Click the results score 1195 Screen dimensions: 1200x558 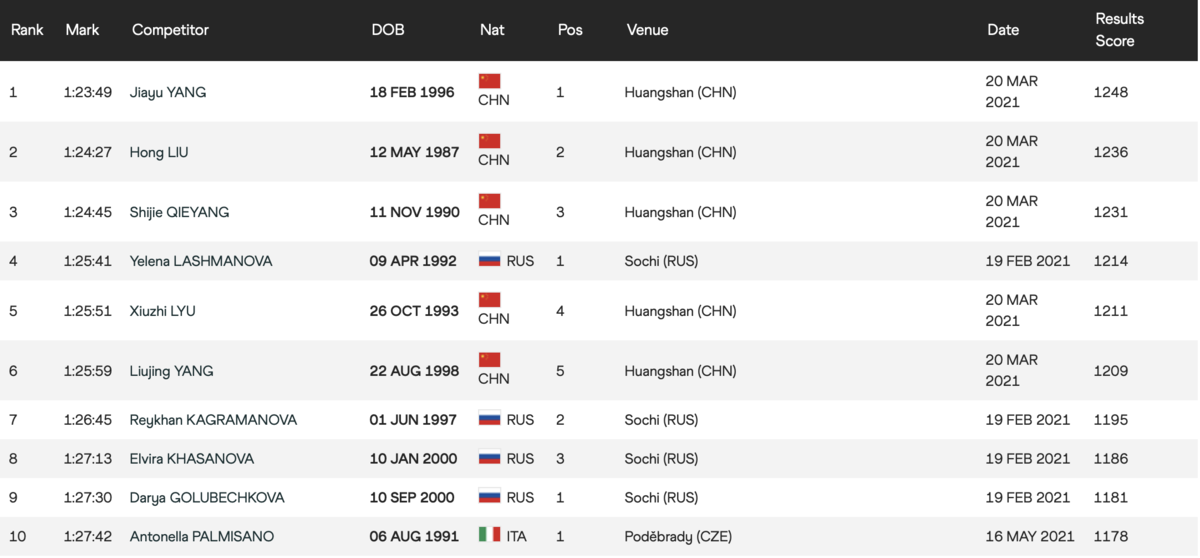tap(1111, 420)
